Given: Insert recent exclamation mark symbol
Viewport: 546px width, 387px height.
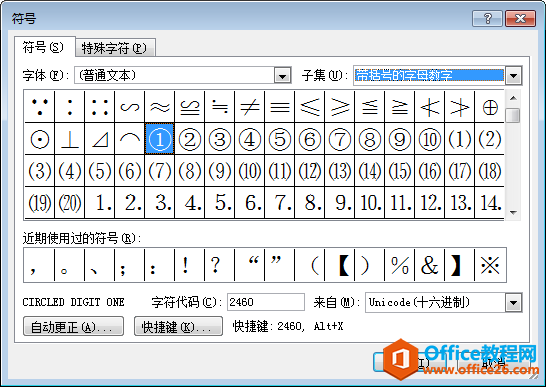Looking at the screenshot, I should (x=189, y=265).
